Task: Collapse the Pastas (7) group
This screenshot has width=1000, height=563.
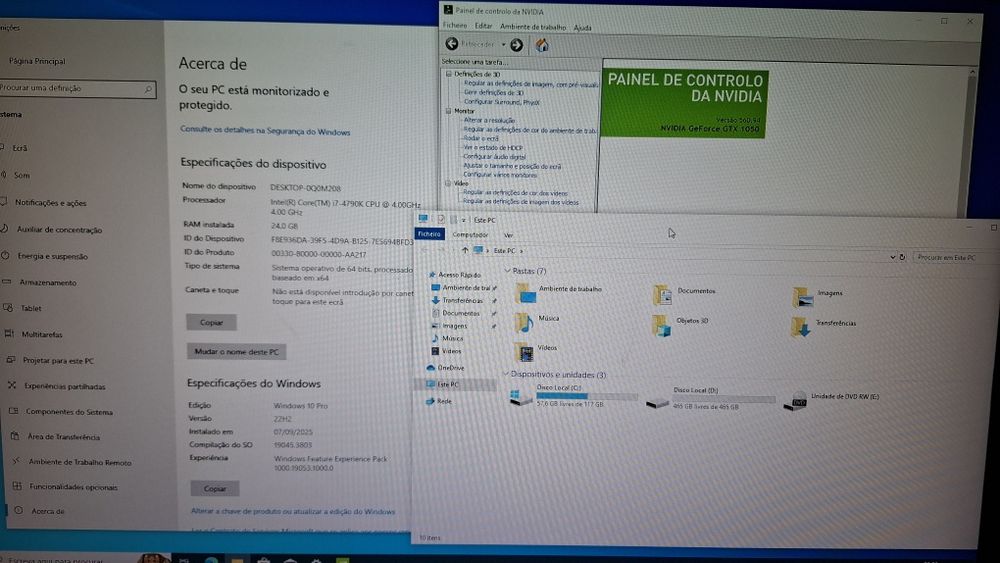Action: click(508, 271)
